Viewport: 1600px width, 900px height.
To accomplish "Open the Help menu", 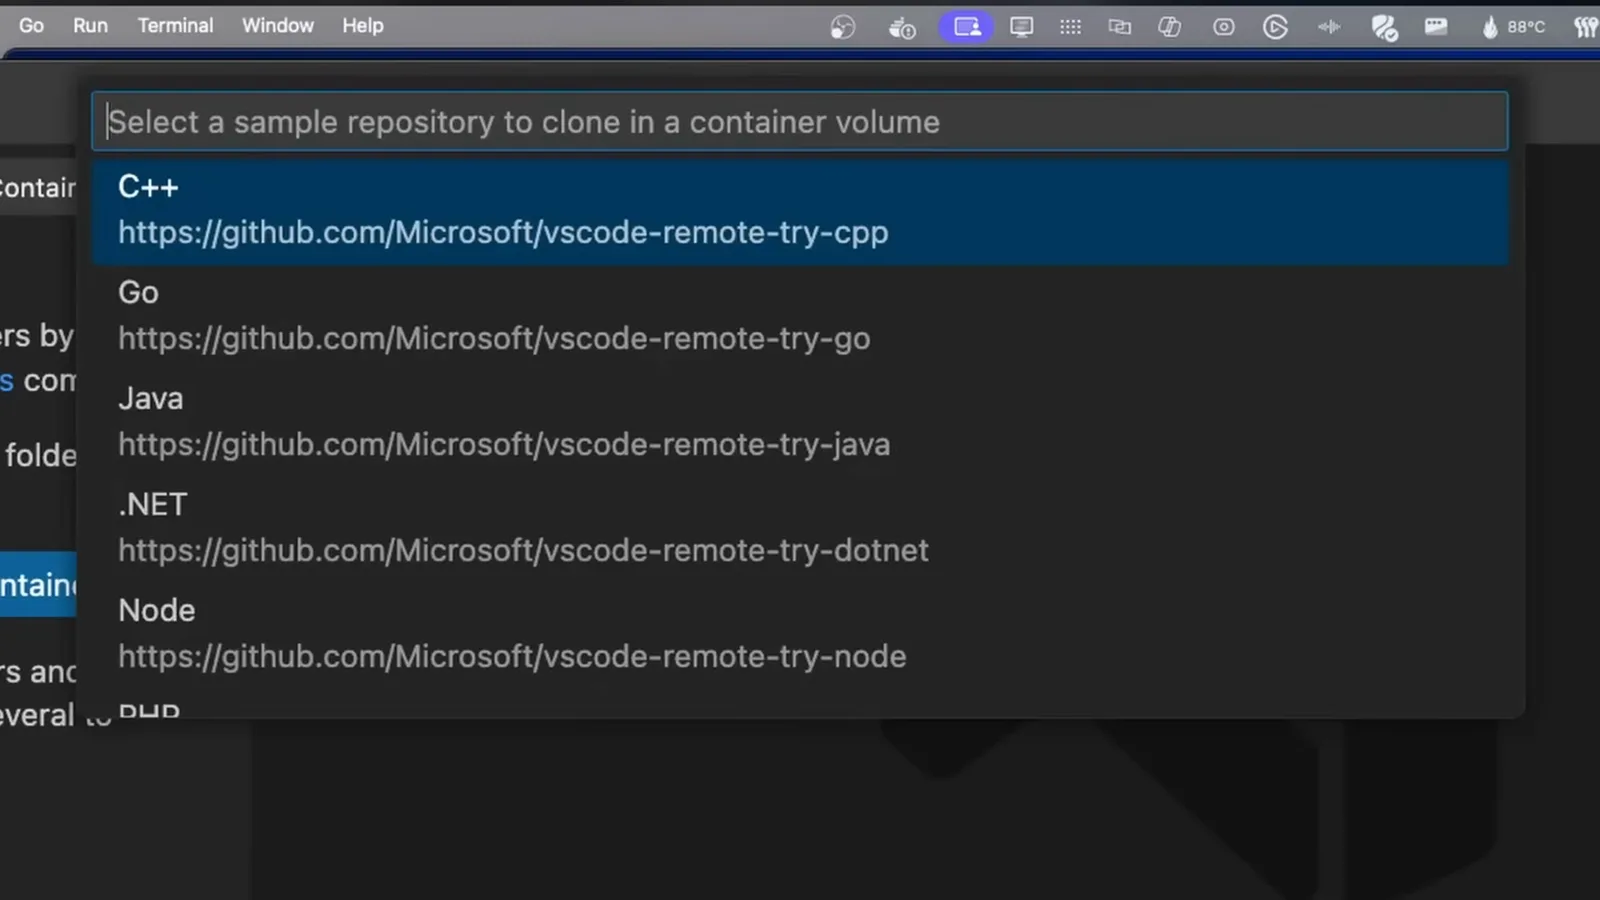I will (x=362, y=26).
